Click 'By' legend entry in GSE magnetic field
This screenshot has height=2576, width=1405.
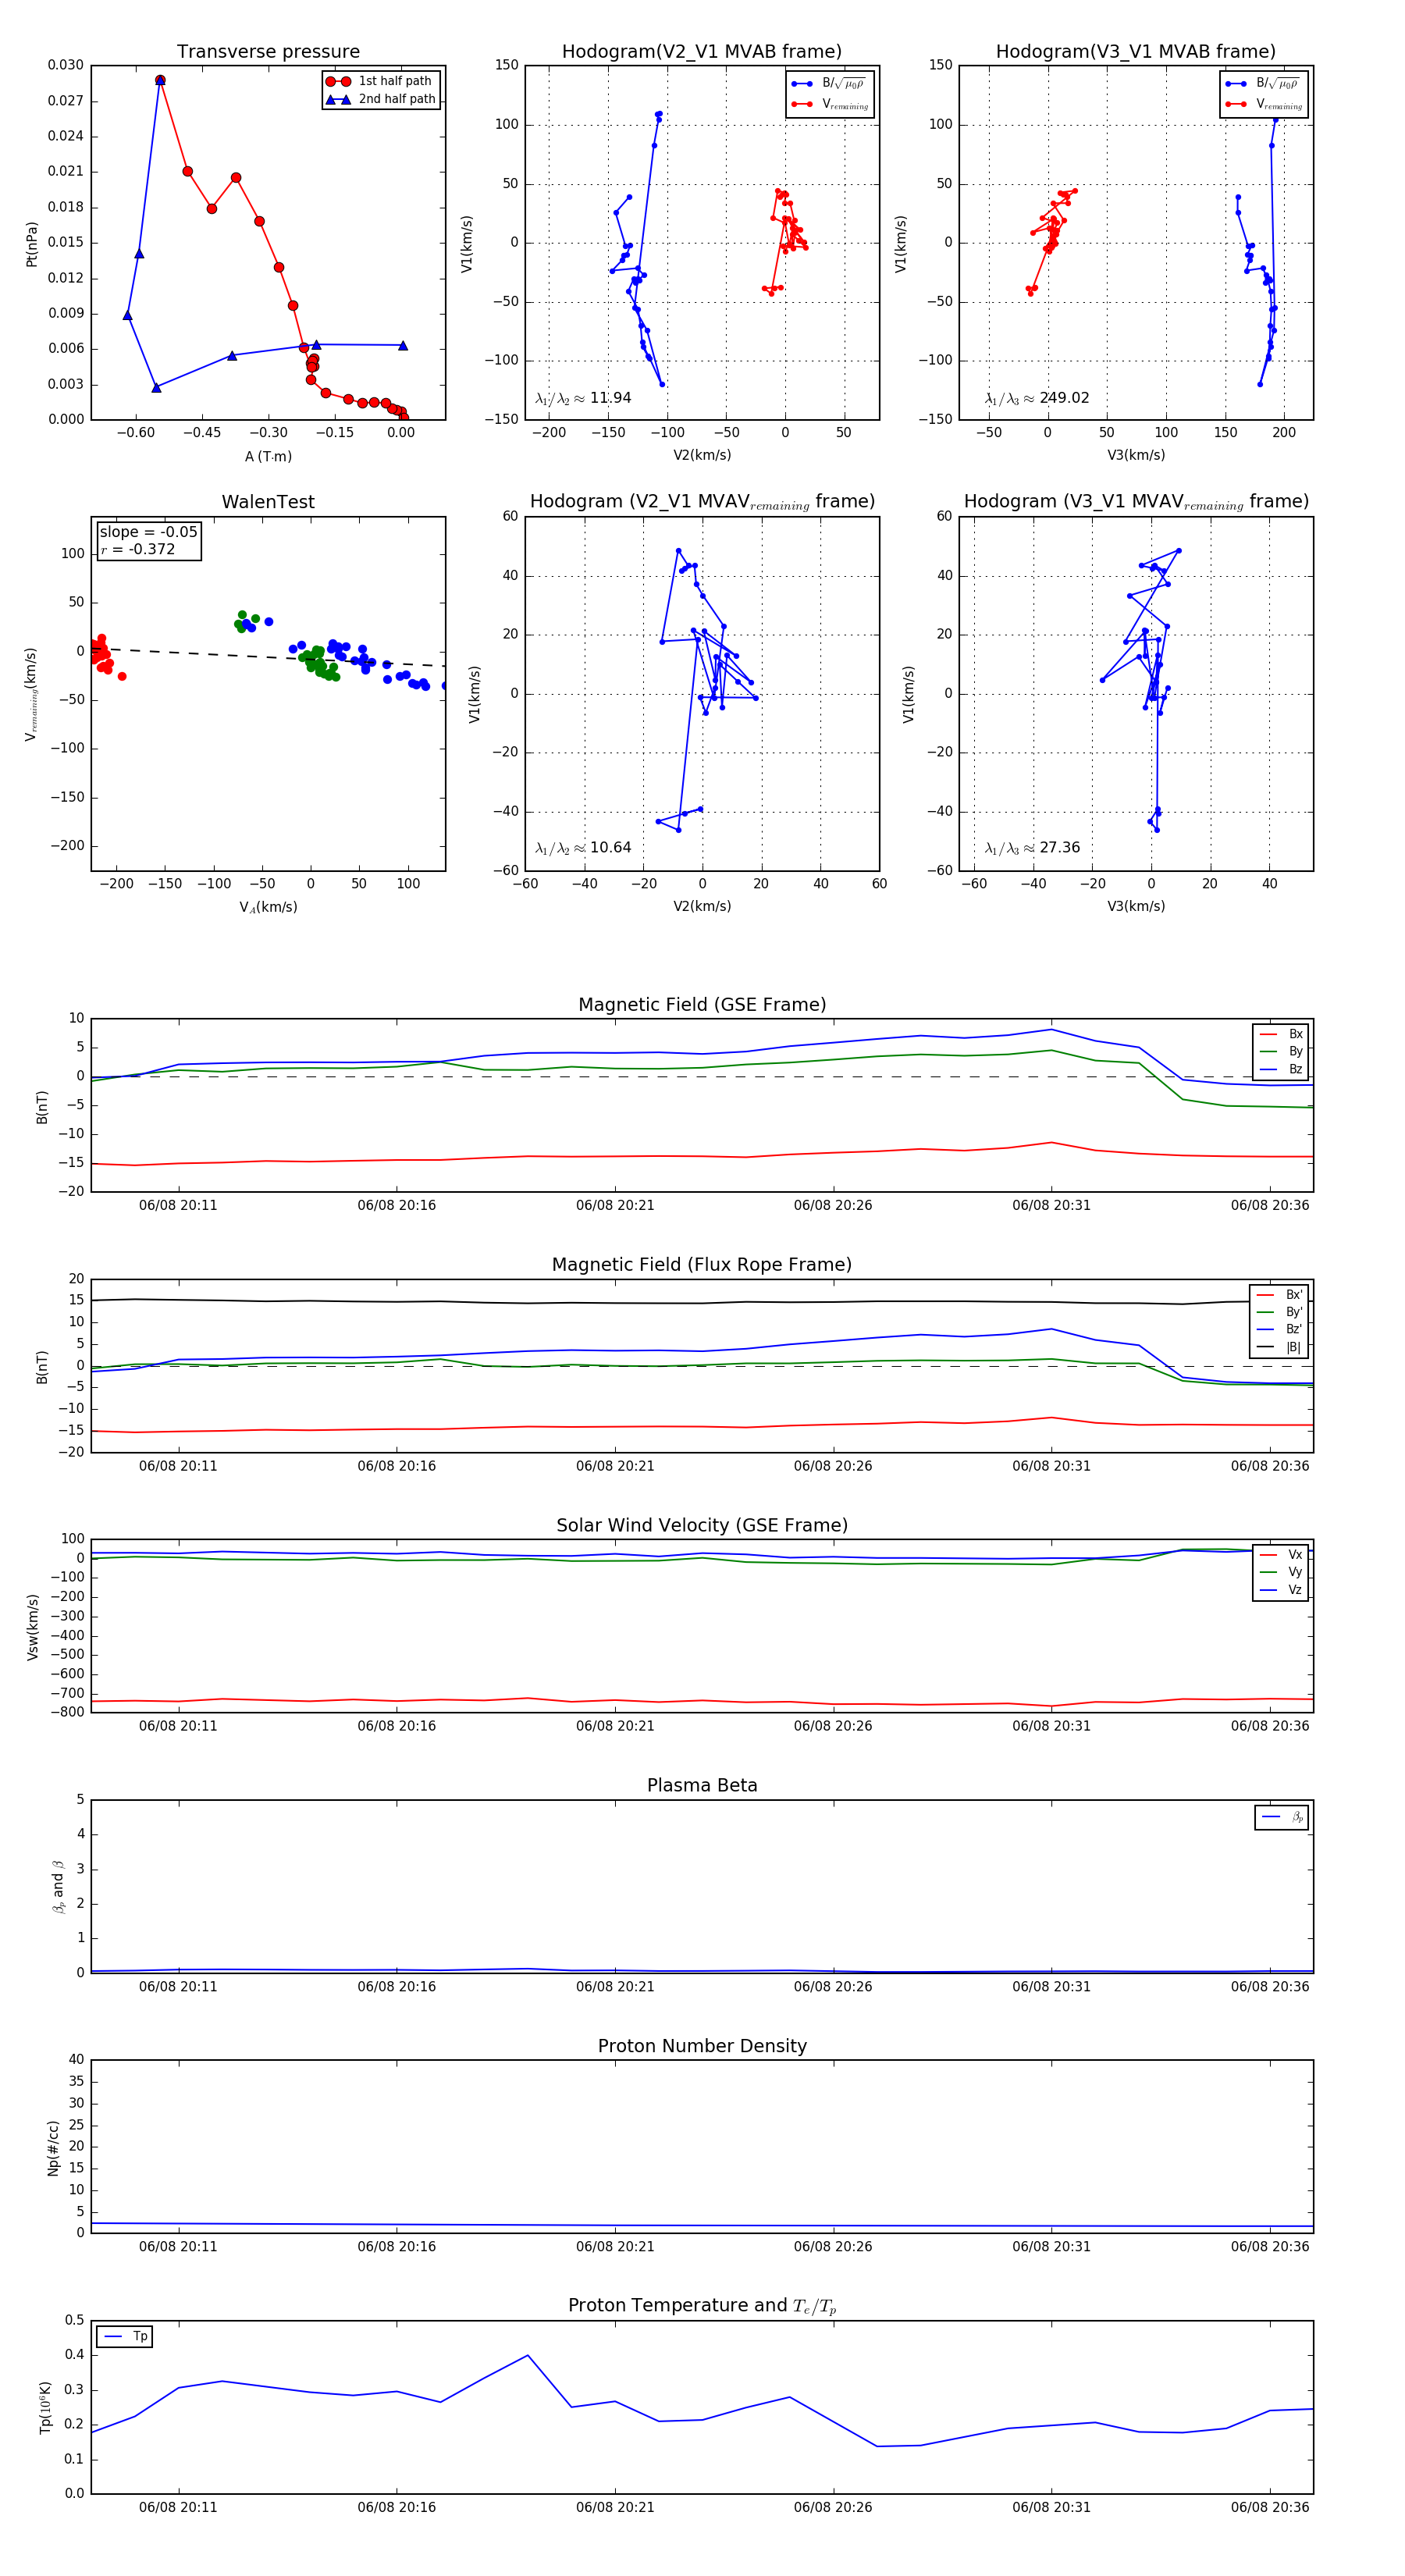click(x=1281, y=1051)
